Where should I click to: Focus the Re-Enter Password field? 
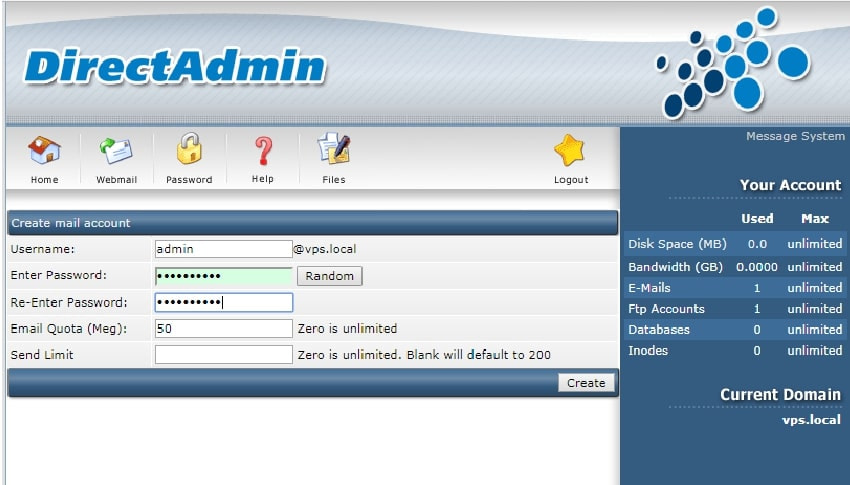pyautogui.click(x=223, y=302)
